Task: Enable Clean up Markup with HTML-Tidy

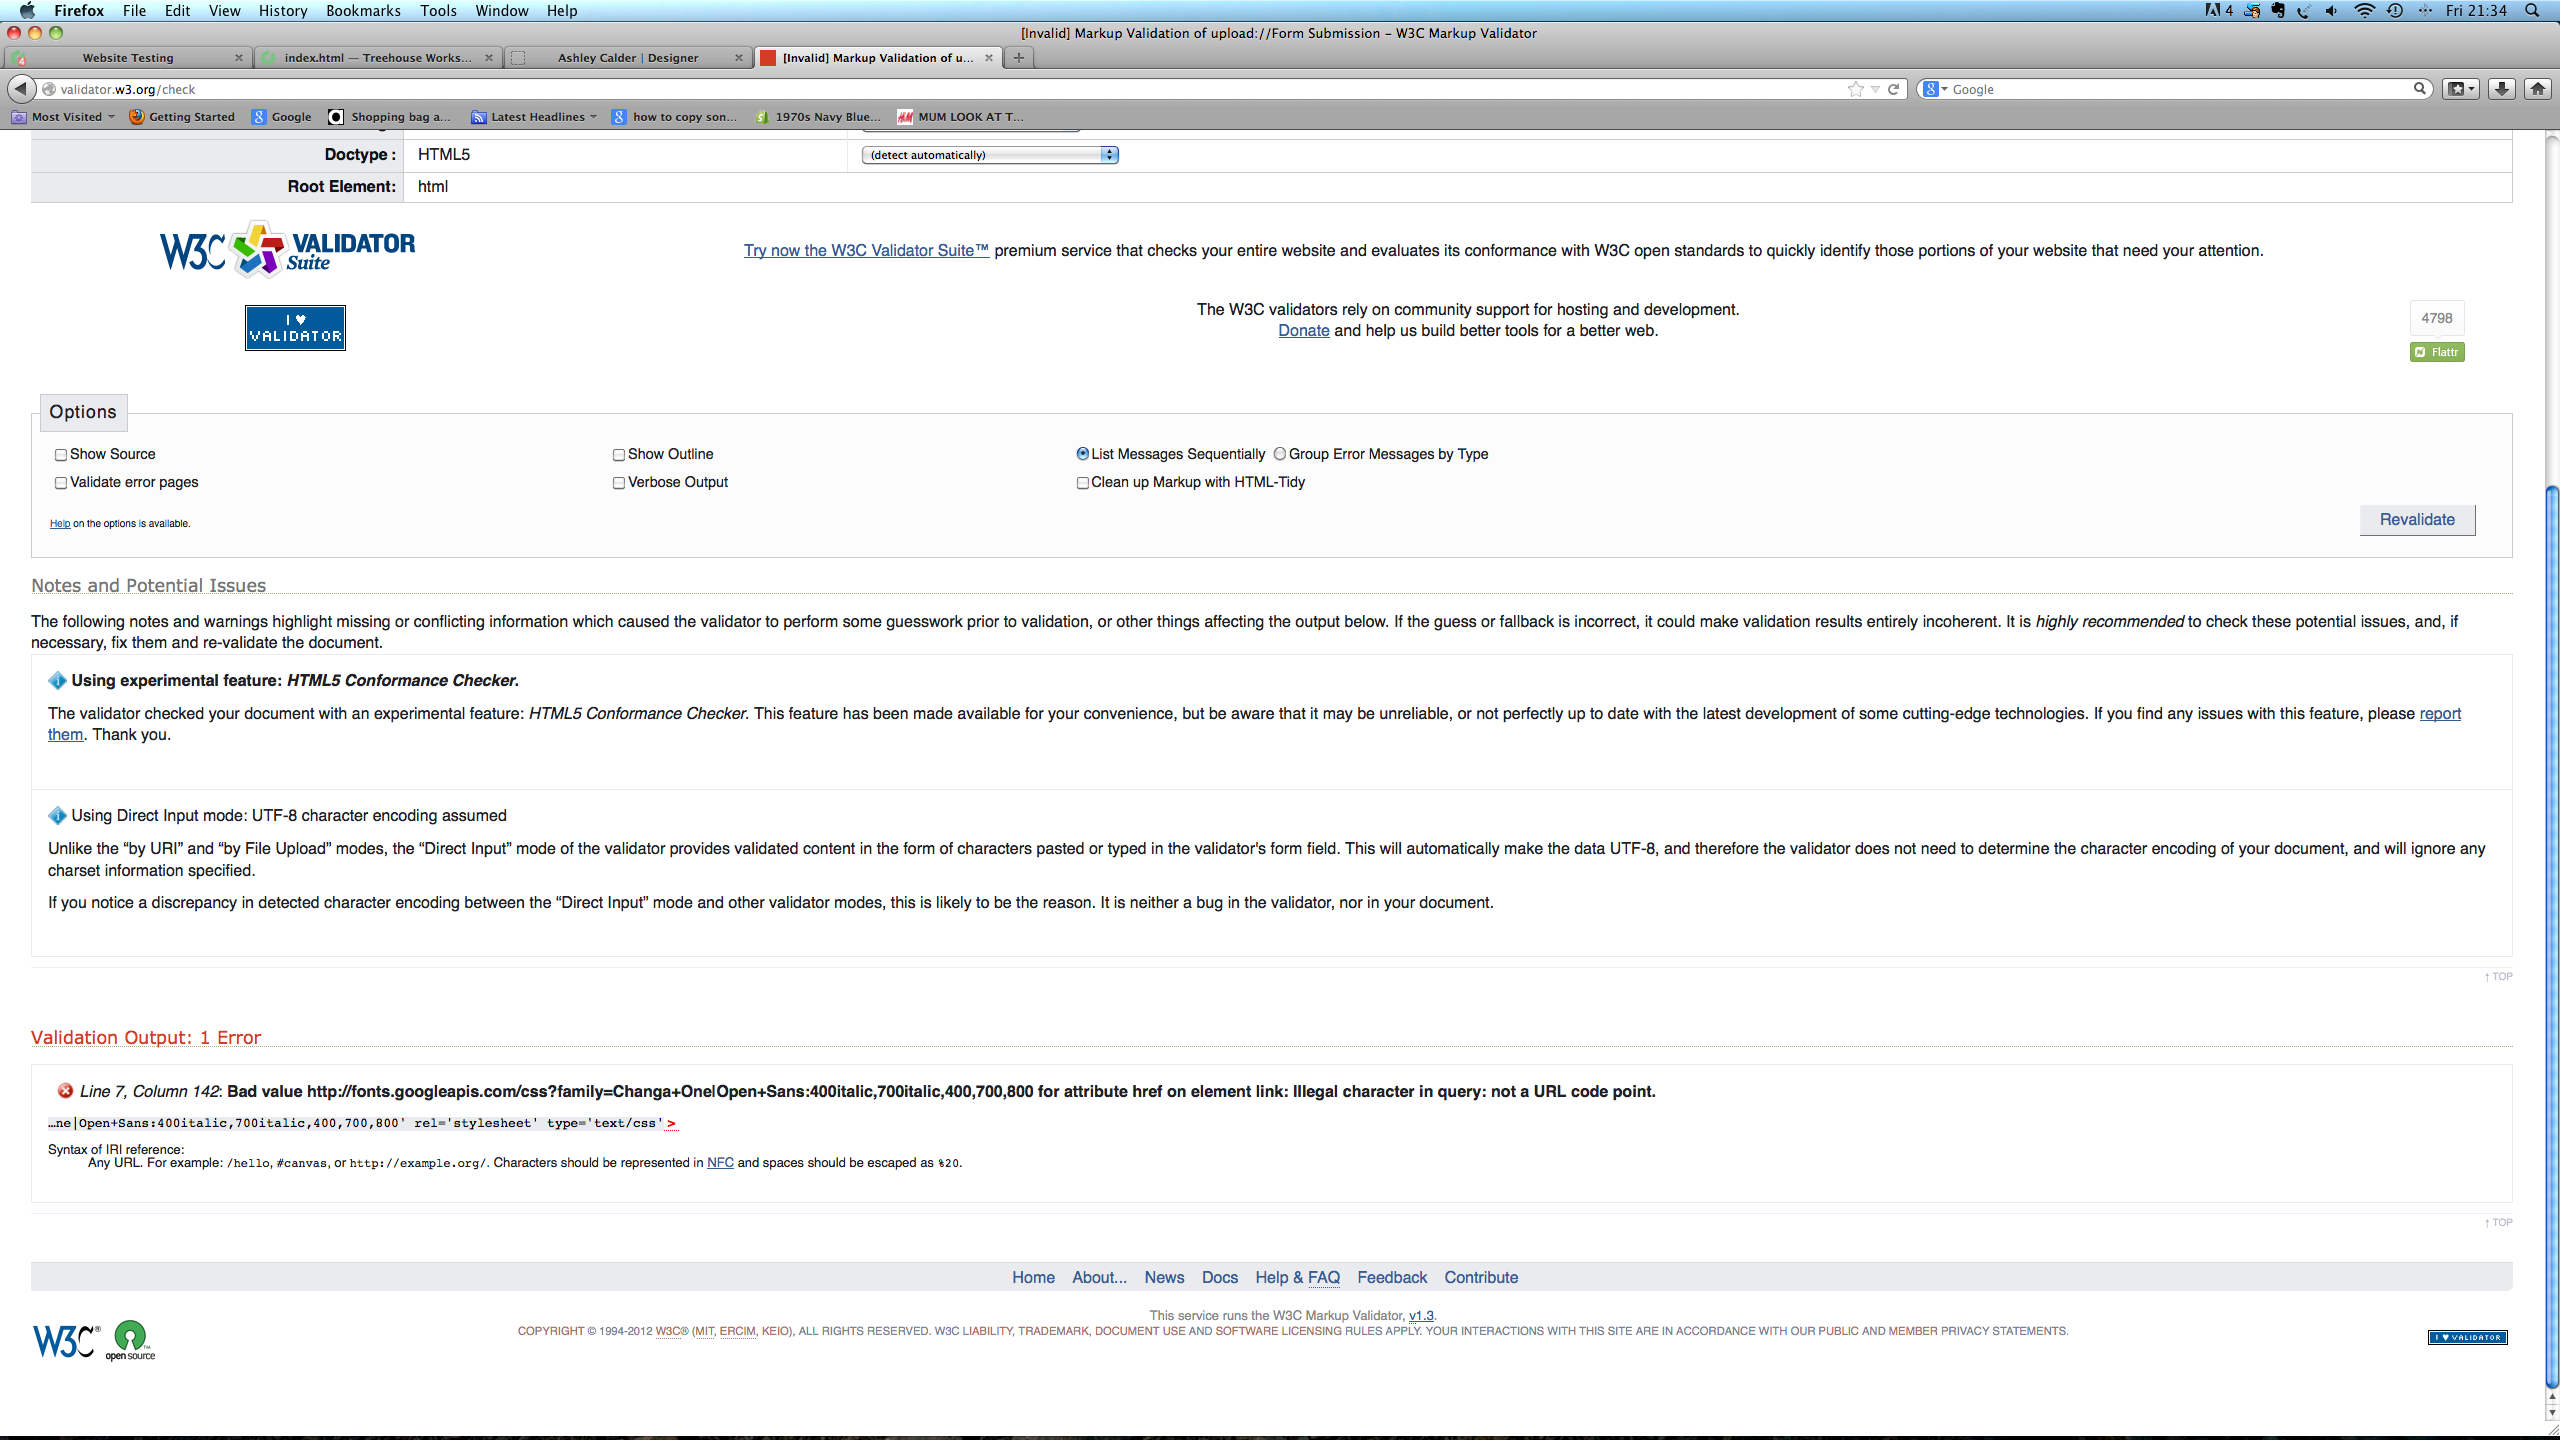Action: (1082, 483)
